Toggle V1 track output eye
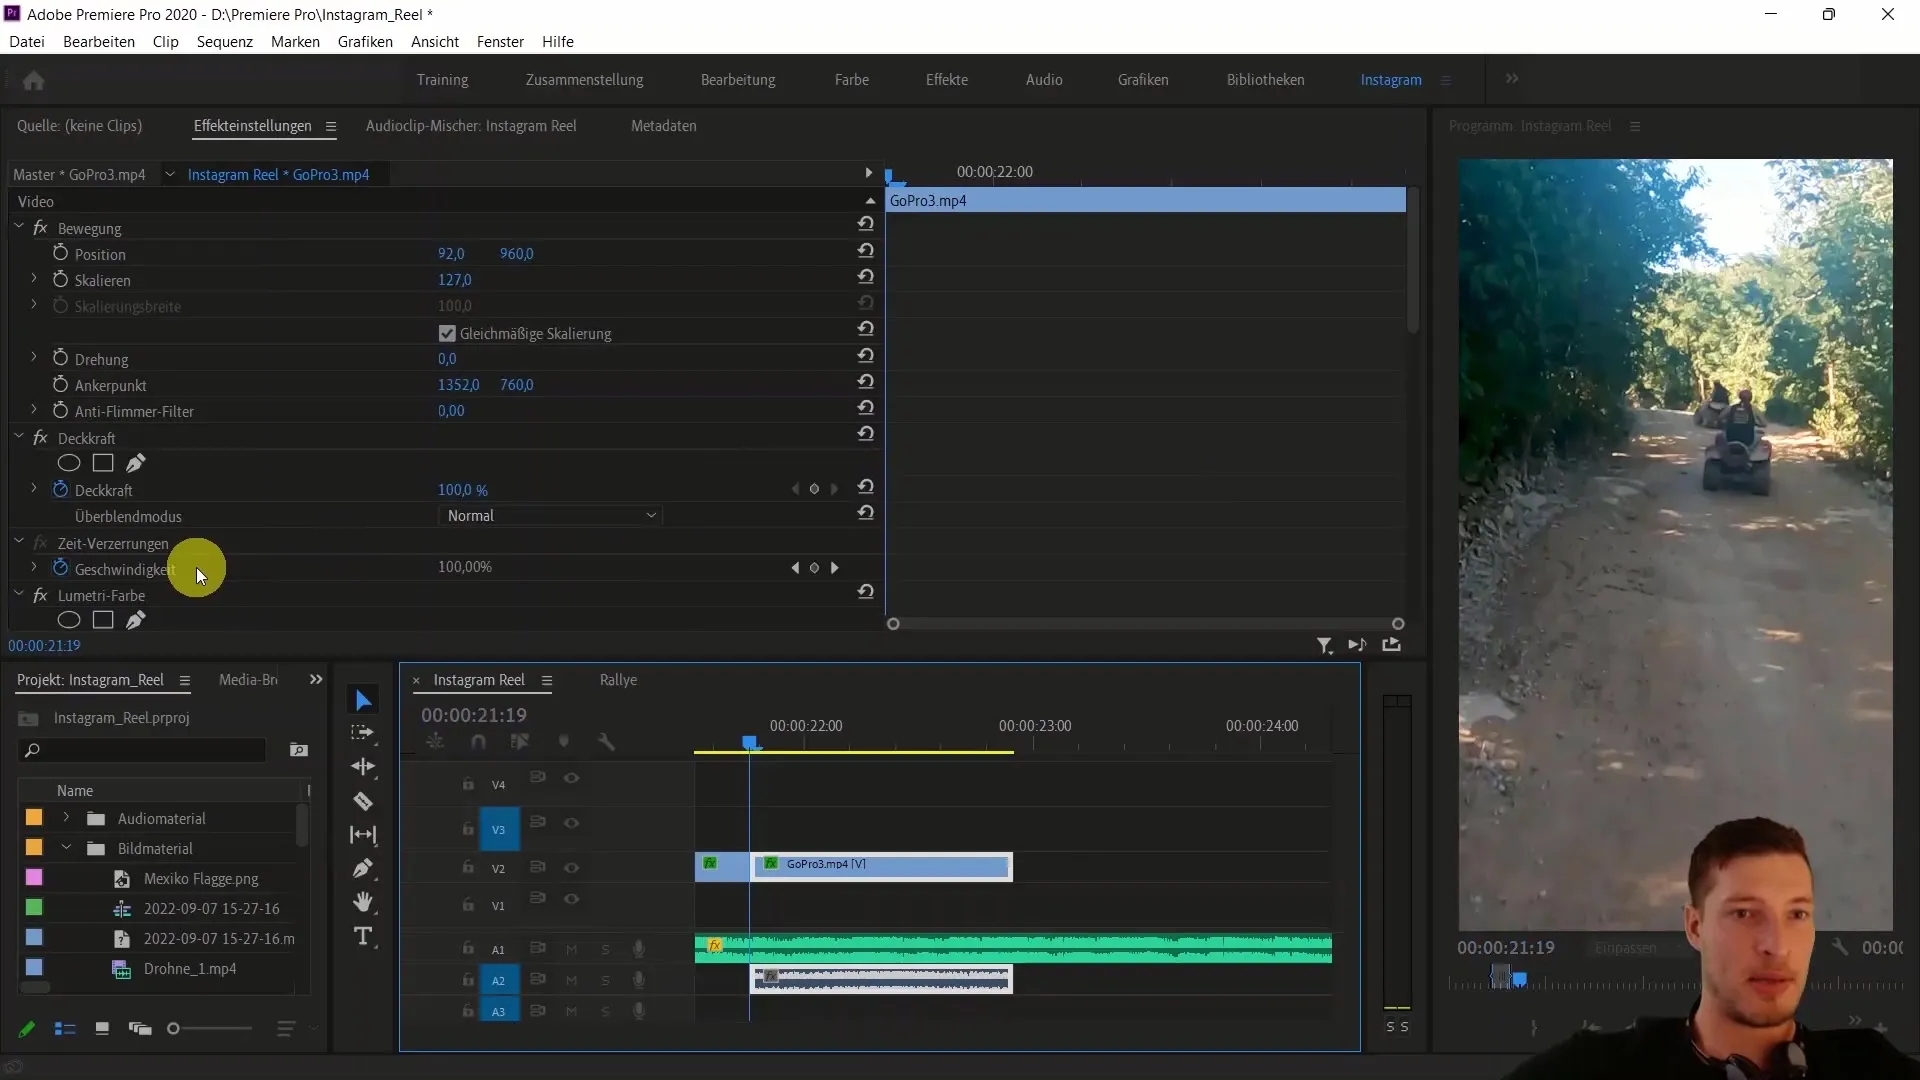 [x=571, y=900]
